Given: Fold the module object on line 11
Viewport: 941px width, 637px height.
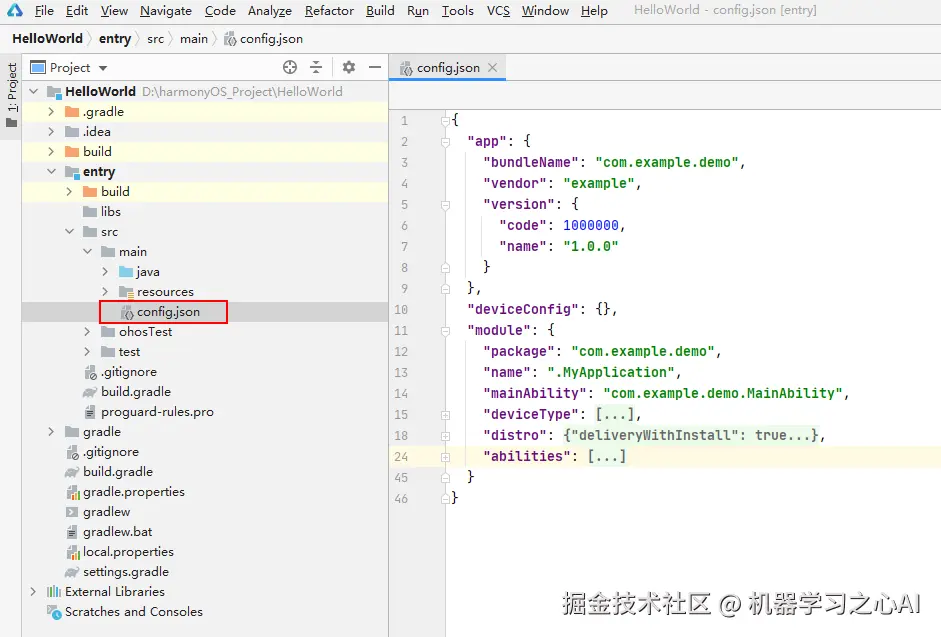Looking at the screenshot, I should (445, 331).
